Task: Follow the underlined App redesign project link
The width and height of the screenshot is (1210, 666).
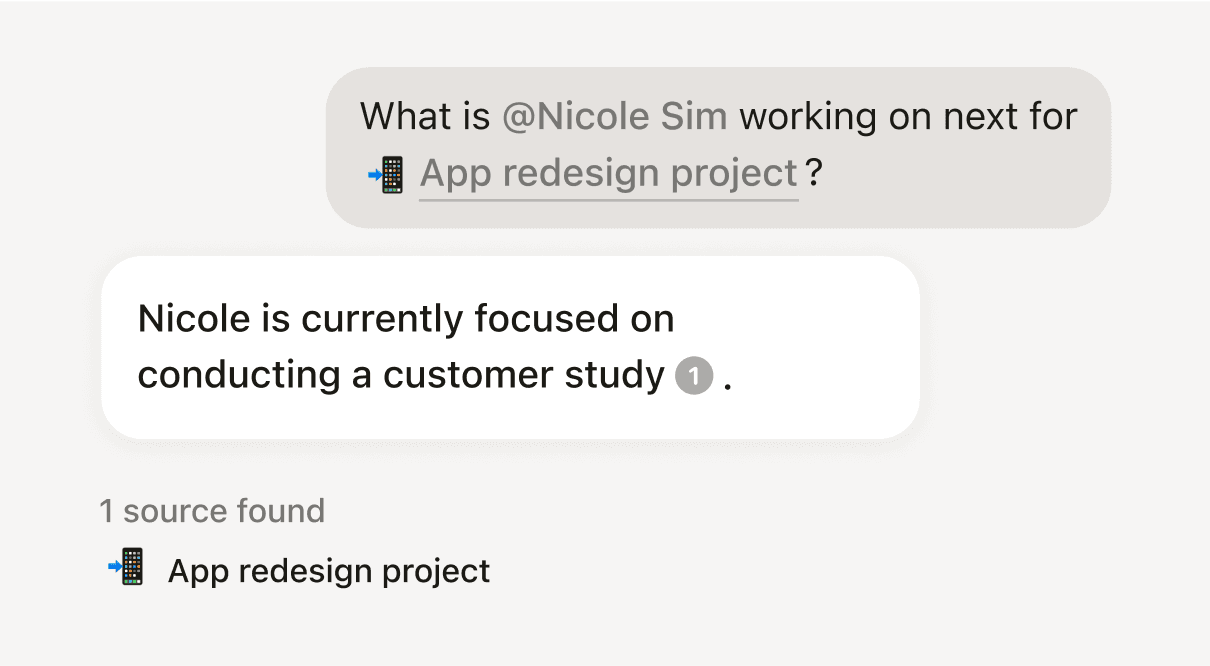Action: 608,174
